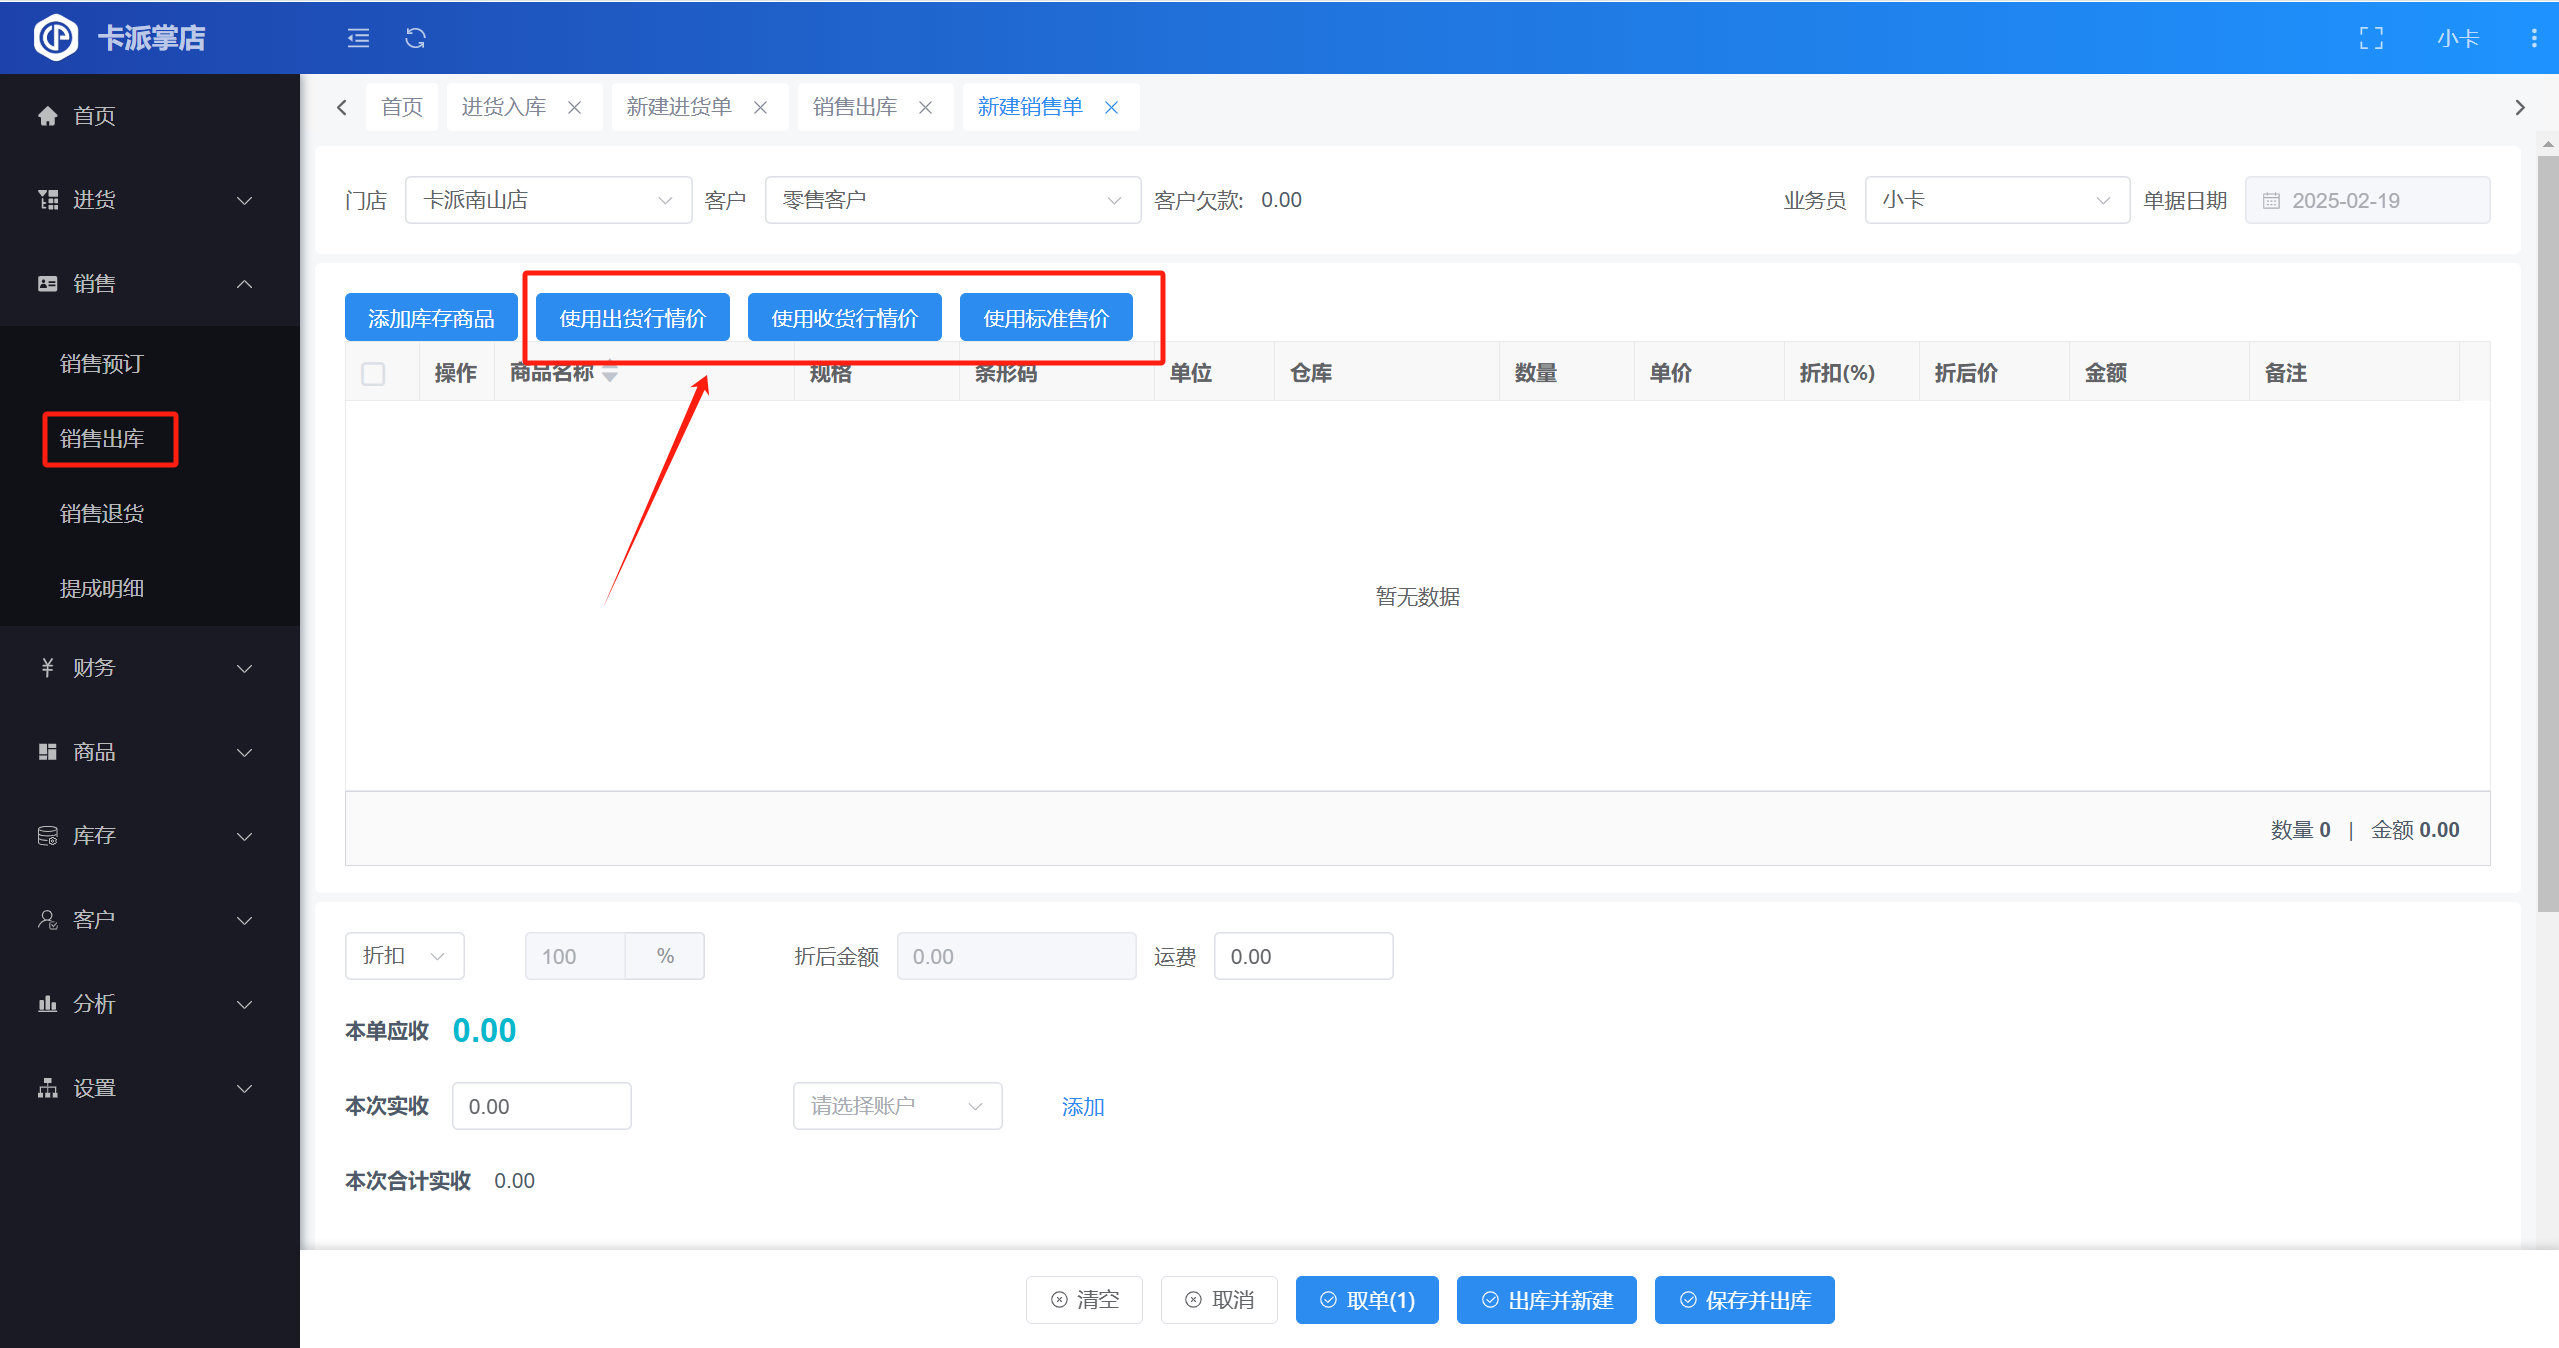The image size is (2559, 1348).
Task: Click the 保存并出库 button
Action: pos(1744,1300)
